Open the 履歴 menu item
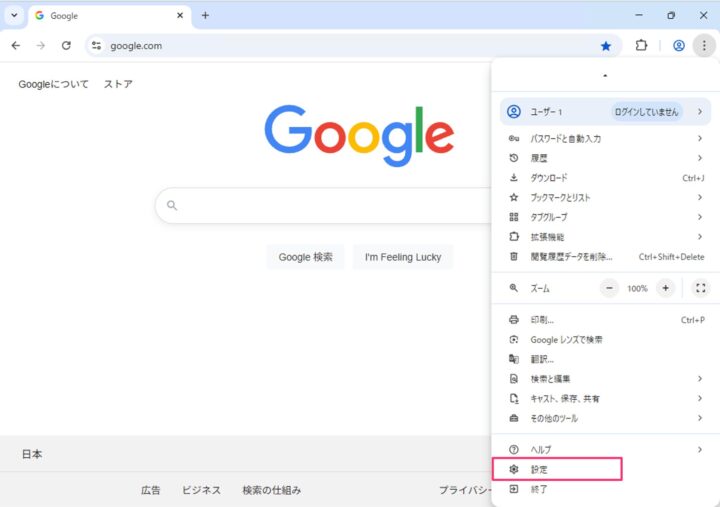Viewport: 720px width, 507px height. 605,158
